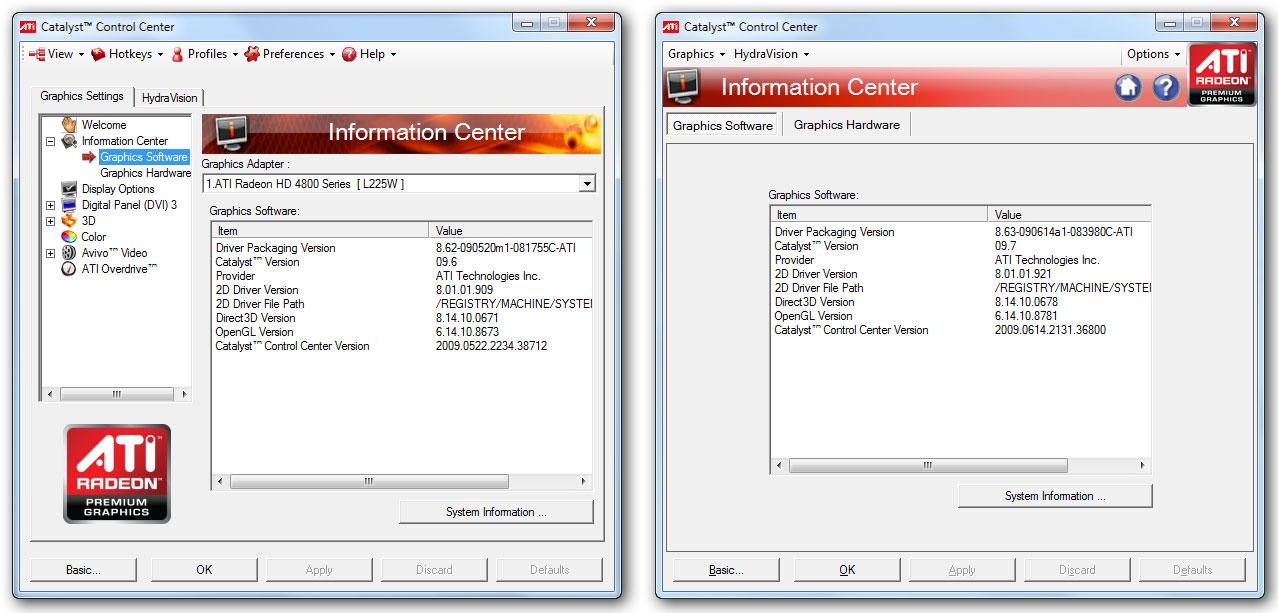Select Graphics Software in the settings tree
Viewport: 1278px width, 613px height.
click(143, 157)
